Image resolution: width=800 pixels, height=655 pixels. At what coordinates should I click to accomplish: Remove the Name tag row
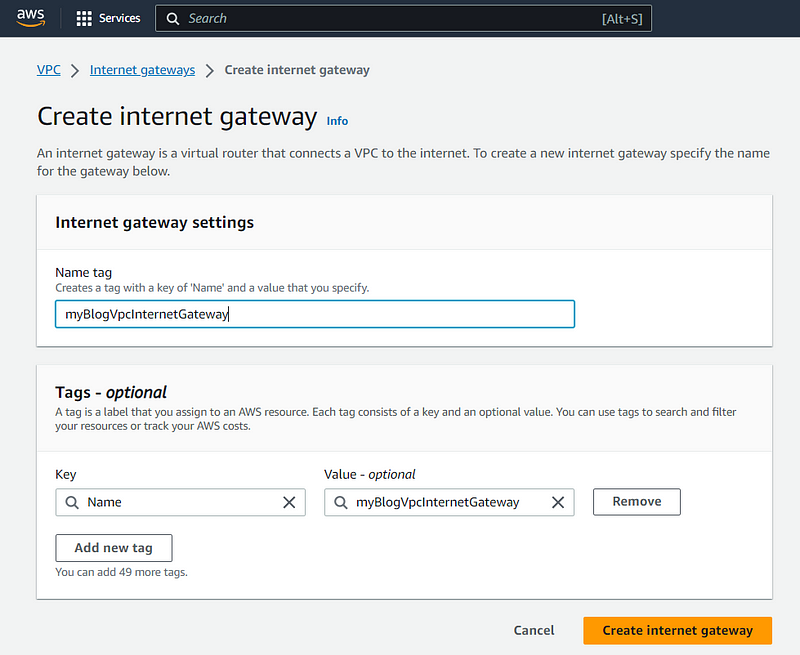[636, 502]
